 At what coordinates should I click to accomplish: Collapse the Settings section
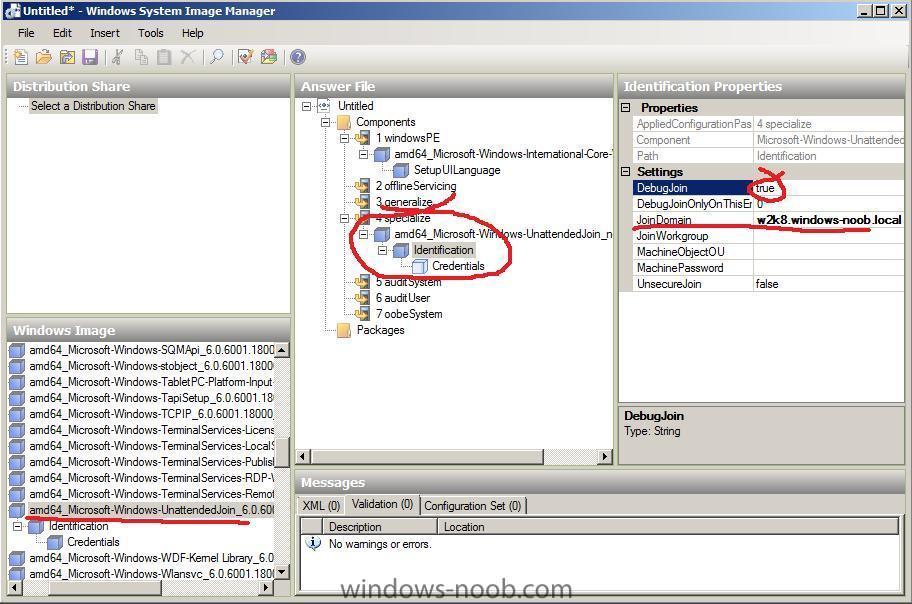(x=626, y=172)
